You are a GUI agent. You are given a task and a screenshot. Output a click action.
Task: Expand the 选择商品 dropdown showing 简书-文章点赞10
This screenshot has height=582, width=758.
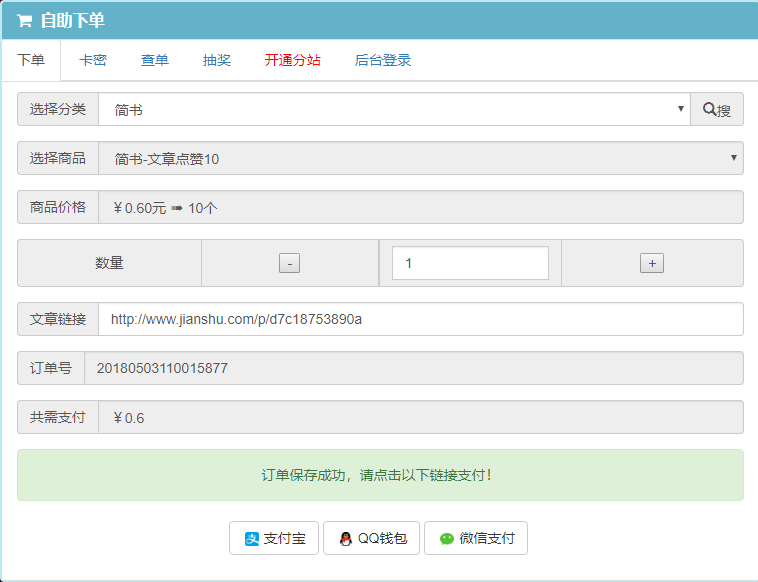421,158
